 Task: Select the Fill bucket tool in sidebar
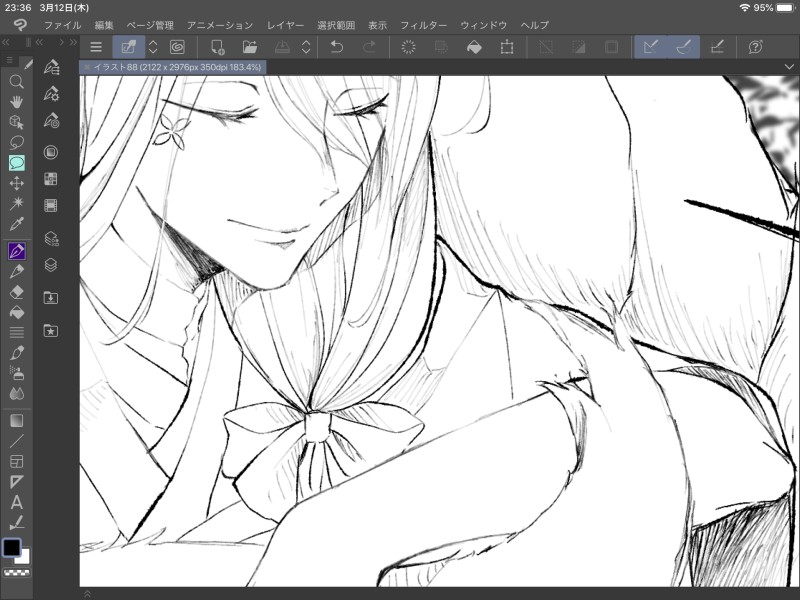[16, 312]
